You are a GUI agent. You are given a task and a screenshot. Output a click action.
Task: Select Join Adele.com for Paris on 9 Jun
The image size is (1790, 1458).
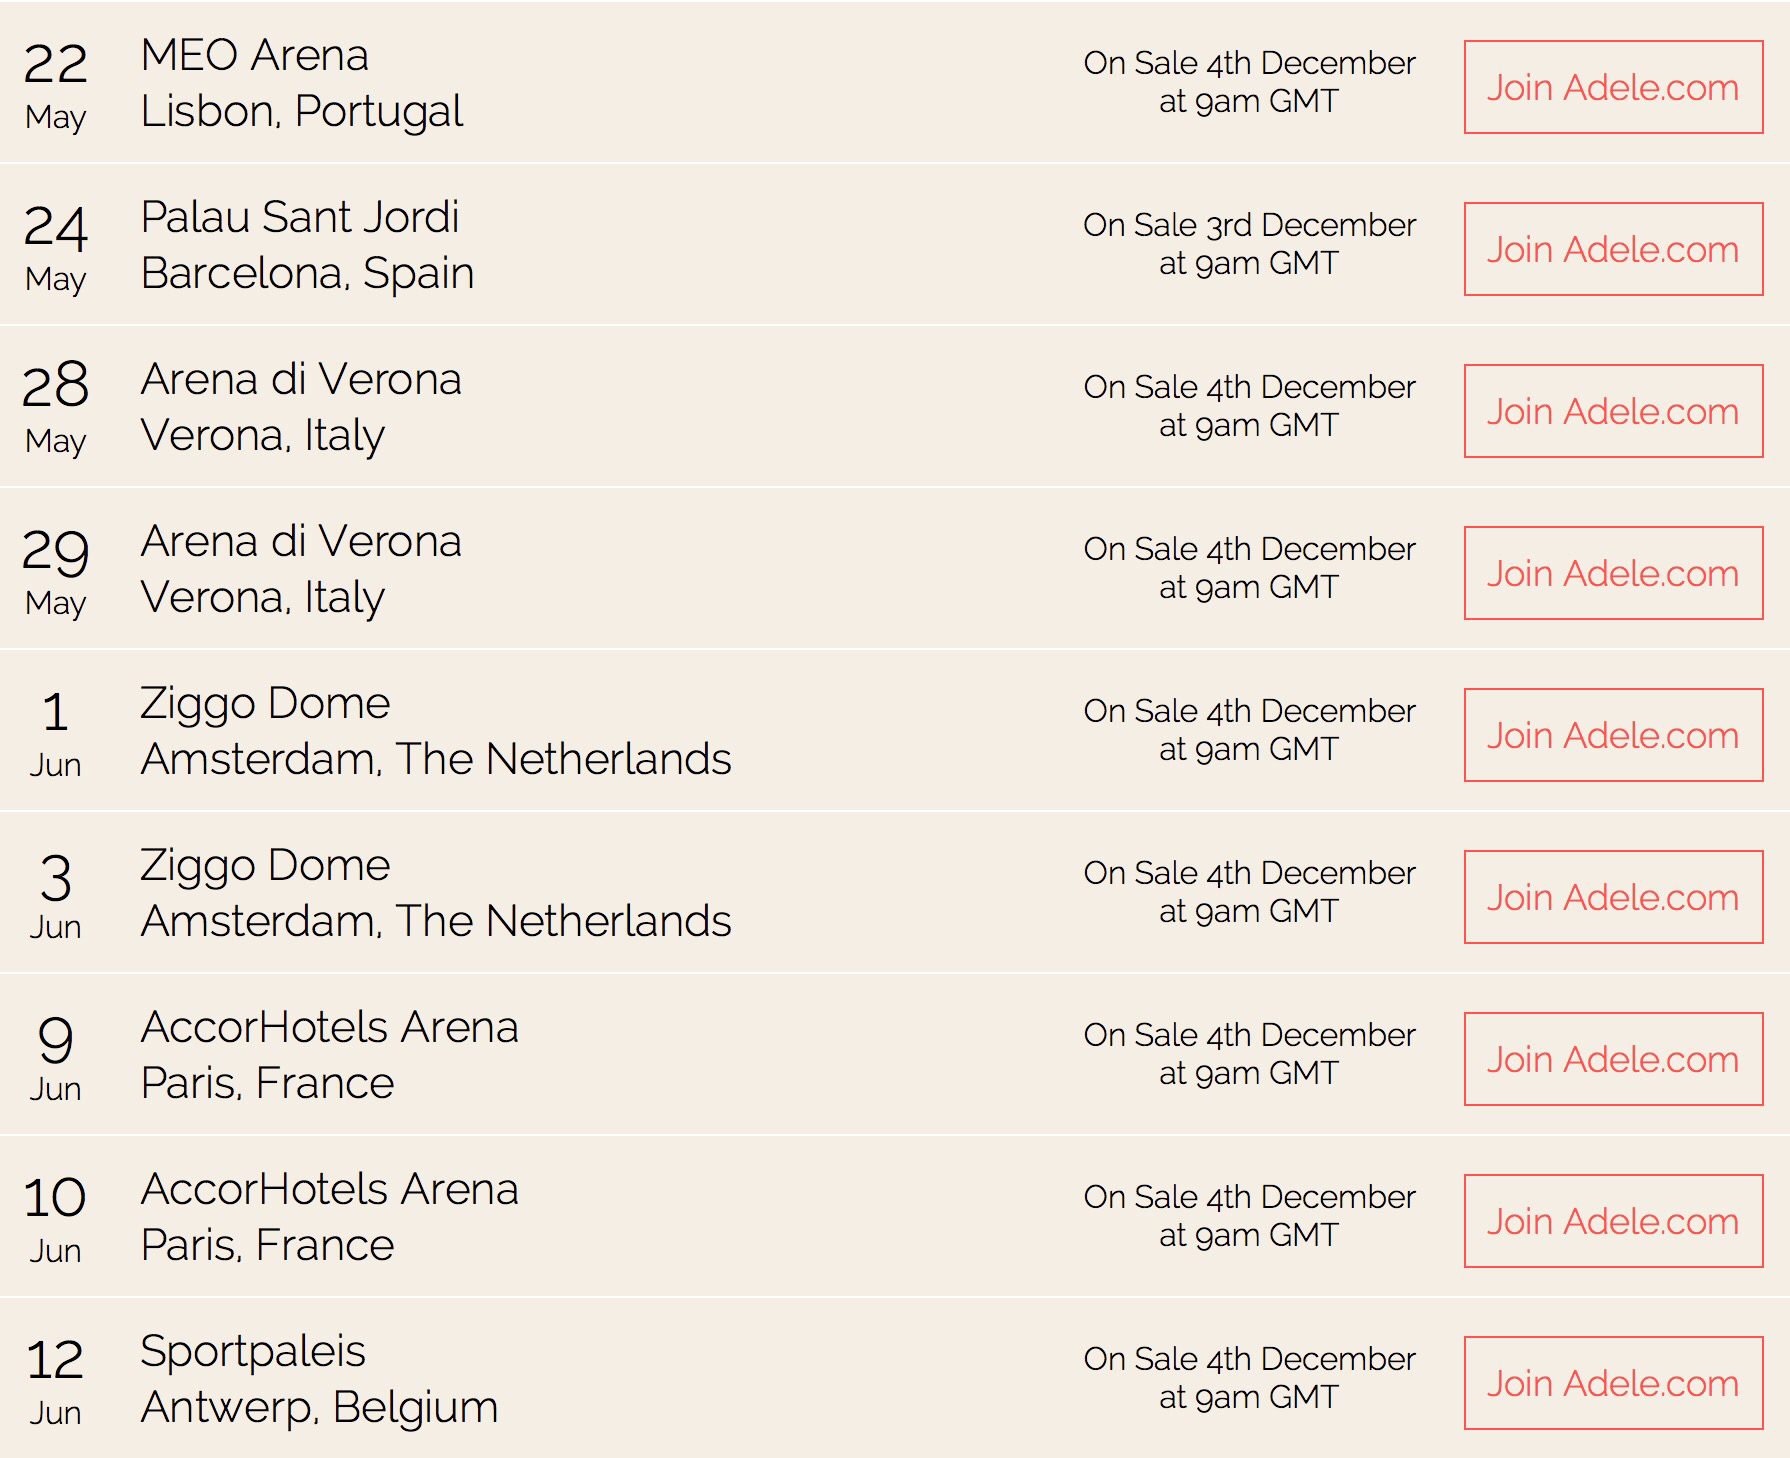(x=1613, y=1059)
